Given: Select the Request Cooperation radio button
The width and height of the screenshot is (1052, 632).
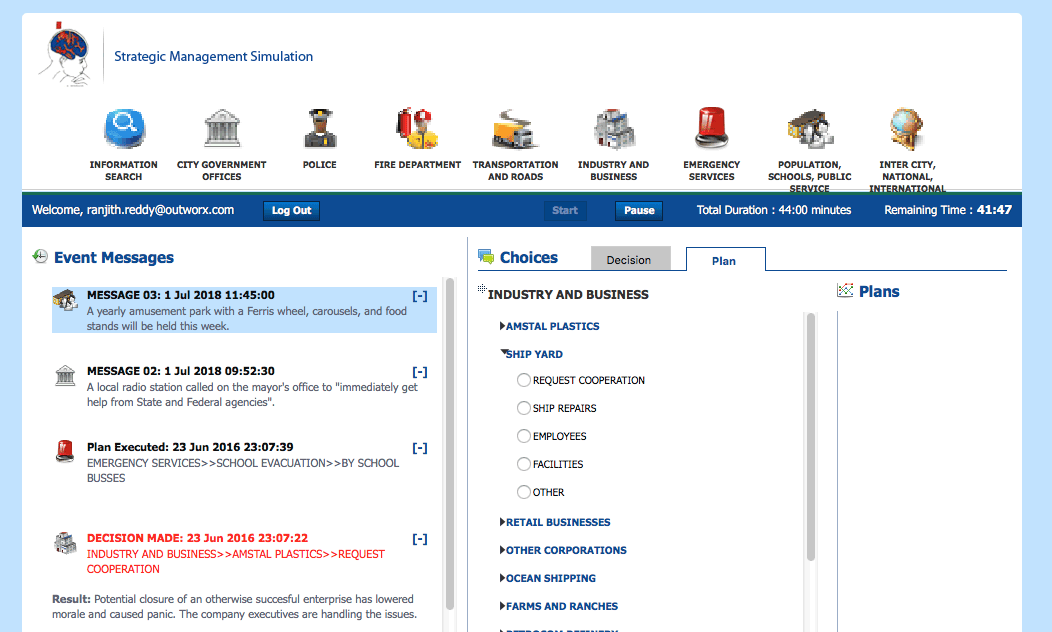Looking at the screenshot, I should (524, 380).
